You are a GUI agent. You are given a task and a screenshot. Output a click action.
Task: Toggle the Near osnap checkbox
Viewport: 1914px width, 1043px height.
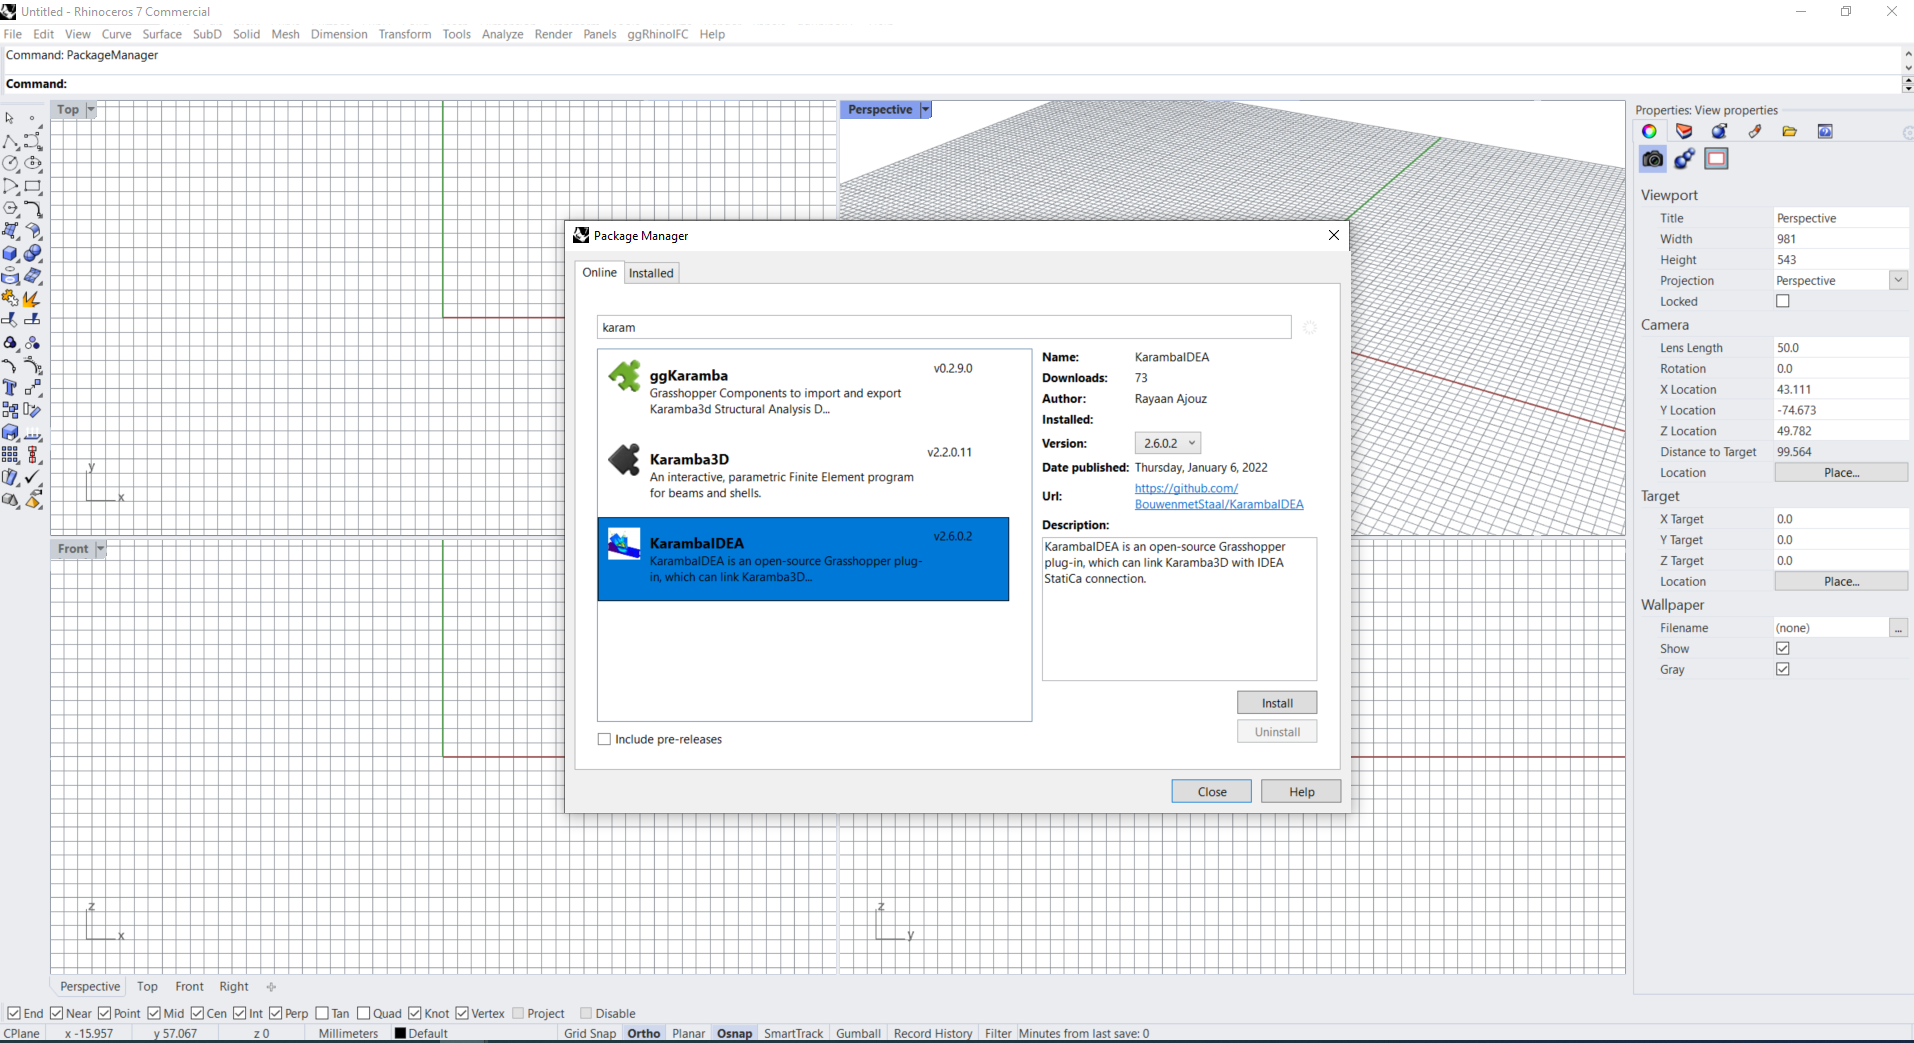tap(57, 1013)
